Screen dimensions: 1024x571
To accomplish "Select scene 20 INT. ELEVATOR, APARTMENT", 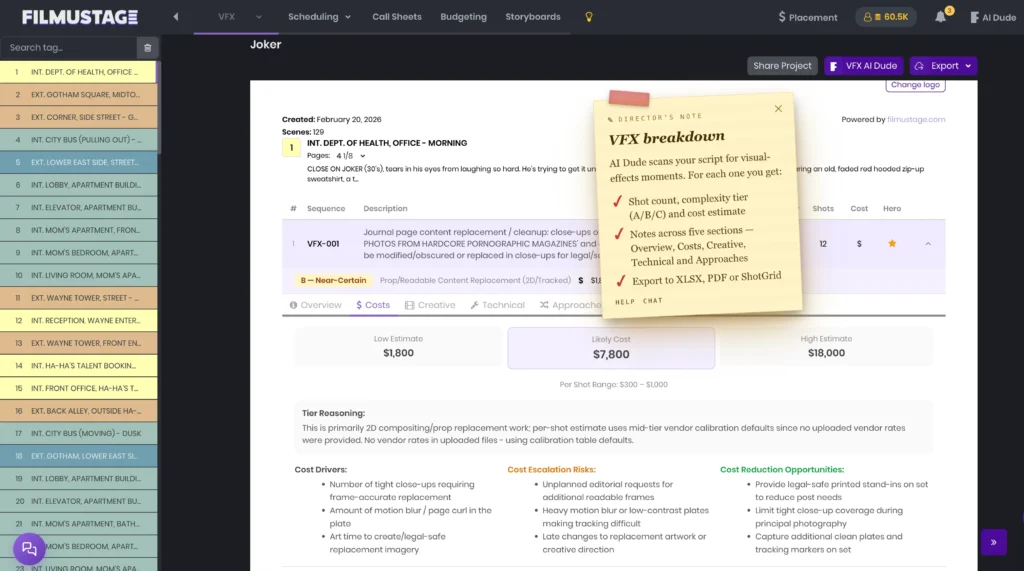I will (78, 501).
